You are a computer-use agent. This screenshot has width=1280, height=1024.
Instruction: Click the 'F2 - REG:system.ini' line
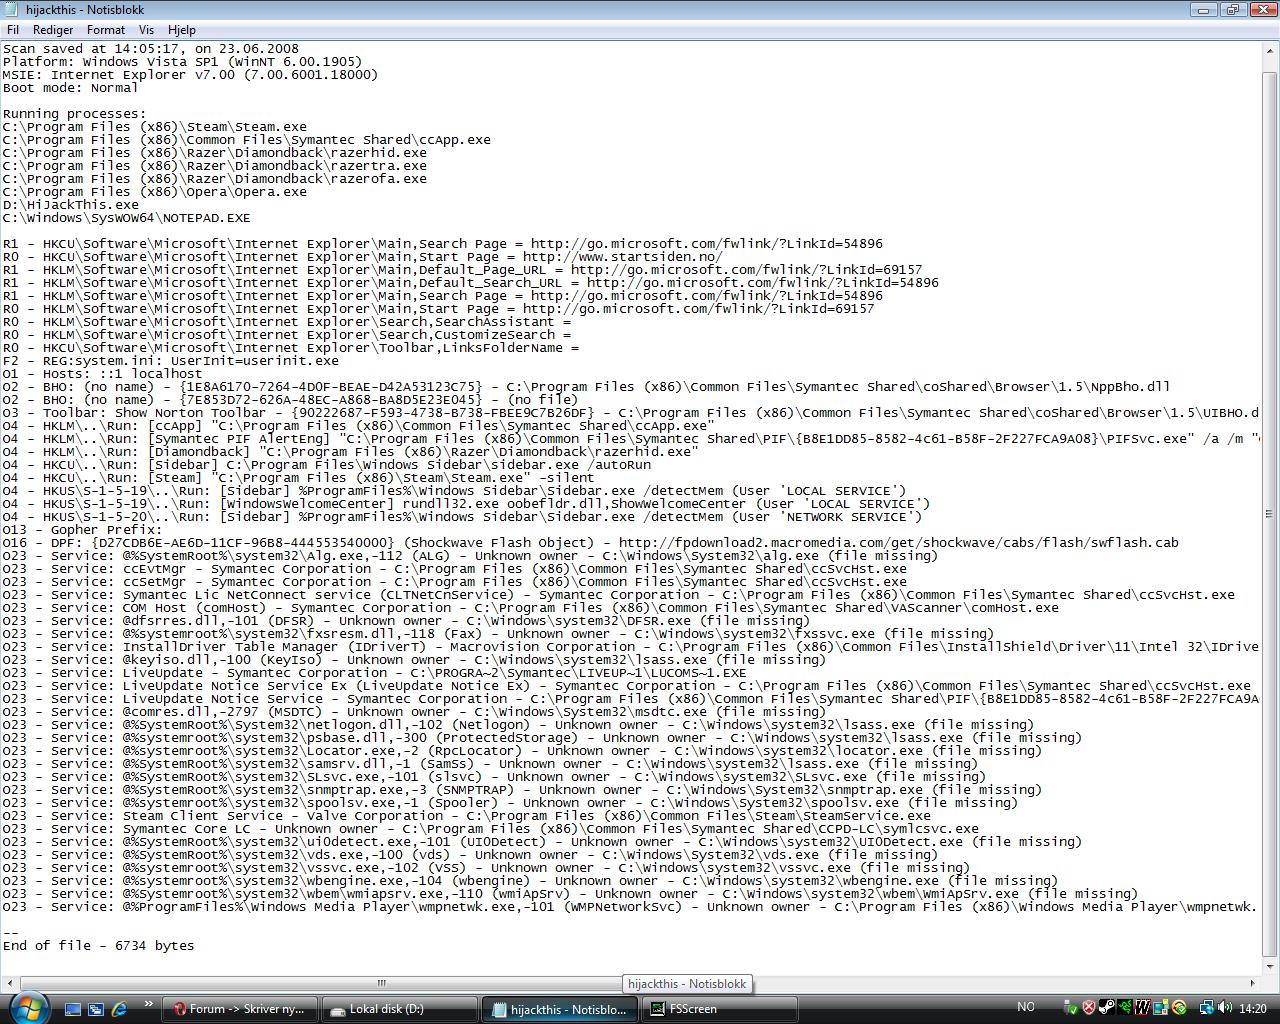point(170,360)
